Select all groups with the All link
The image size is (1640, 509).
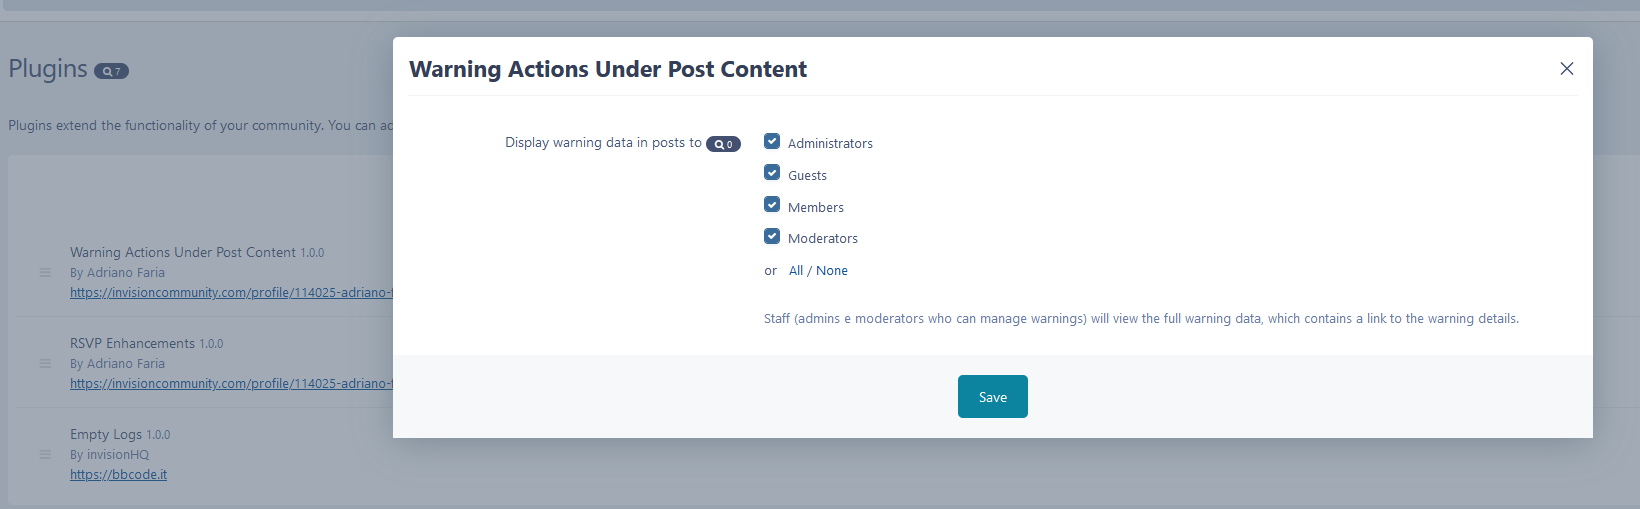tap(796, 271)
